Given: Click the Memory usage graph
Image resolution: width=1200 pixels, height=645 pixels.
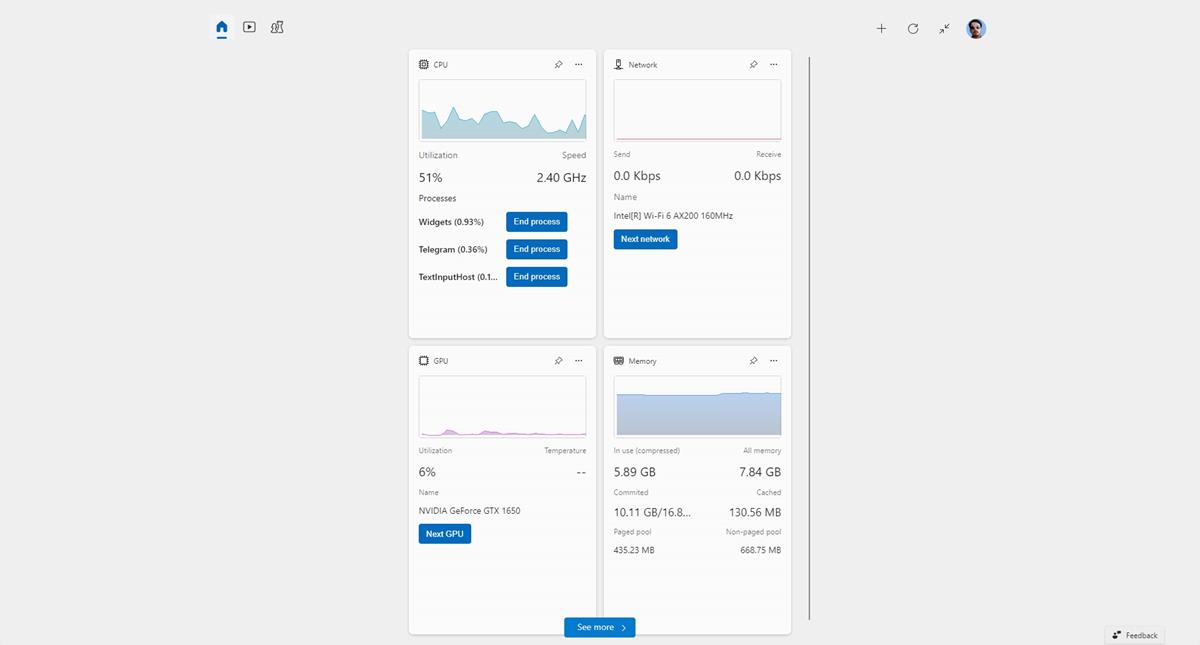Looking at the screenshot, I should (698, 406).
